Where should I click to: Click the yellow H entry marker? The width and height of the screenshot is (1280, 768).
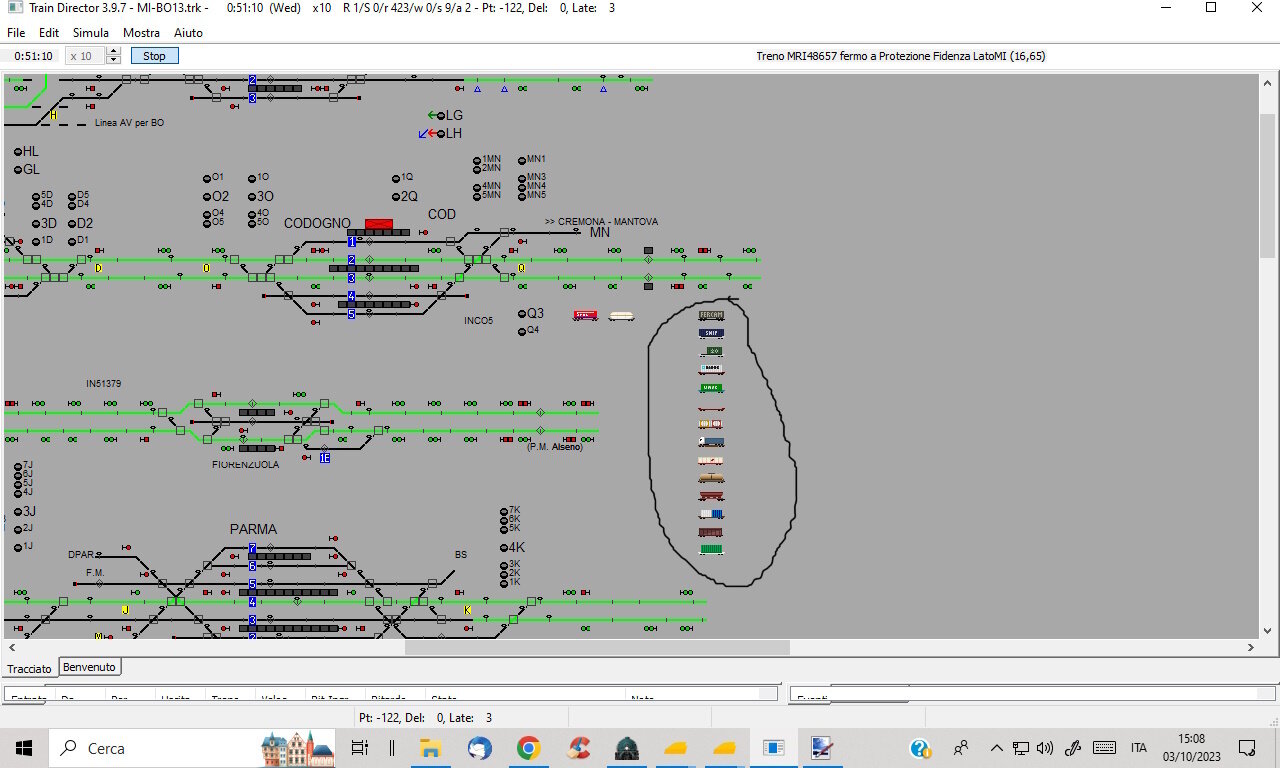coord(53,116)
